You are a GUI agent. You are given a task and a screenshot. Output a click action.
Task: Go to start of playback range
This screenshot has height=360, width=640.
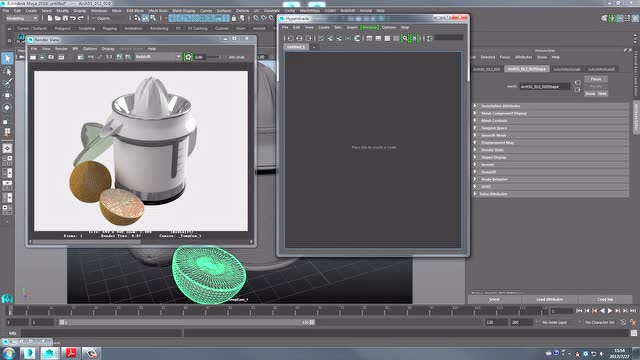pyautogui.click(x=579, y=311)
